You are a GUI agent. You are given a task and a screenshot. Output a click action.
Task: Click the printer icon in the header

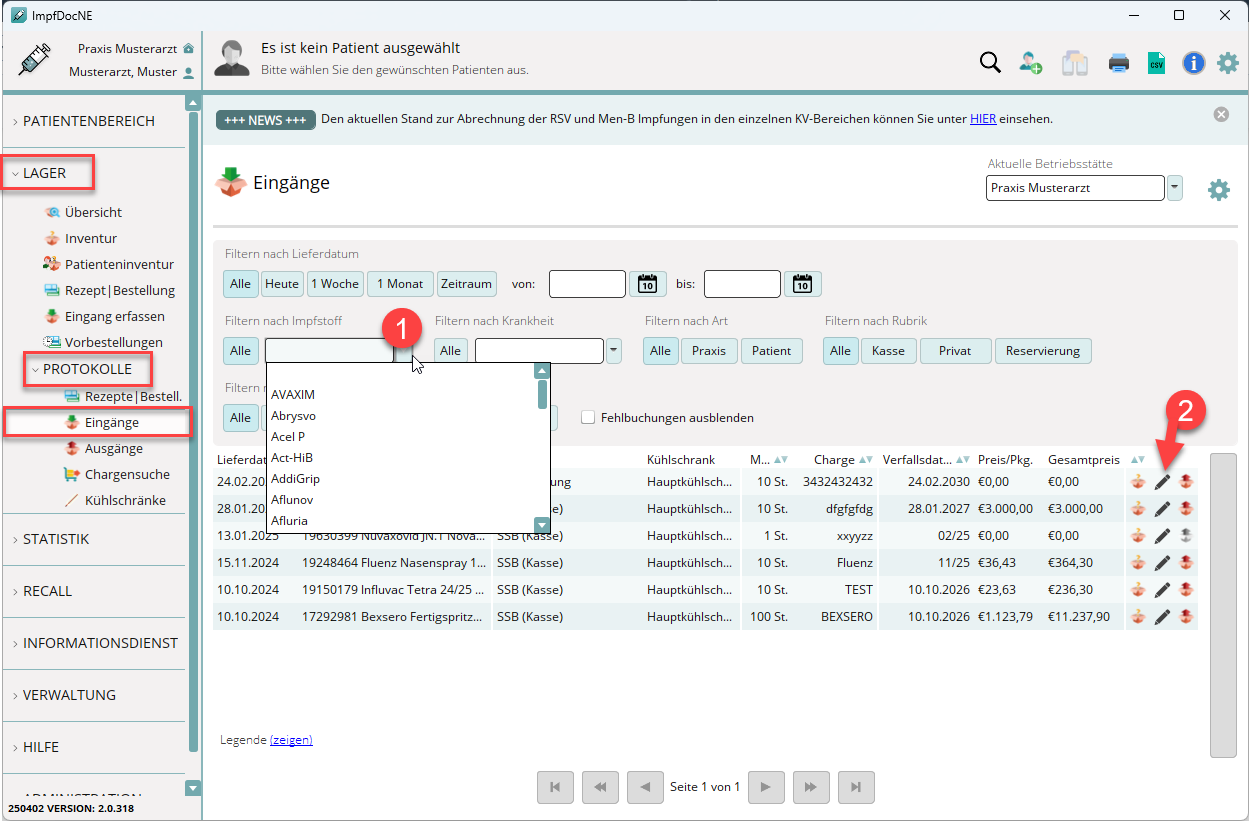click(x=1119, y=63)
